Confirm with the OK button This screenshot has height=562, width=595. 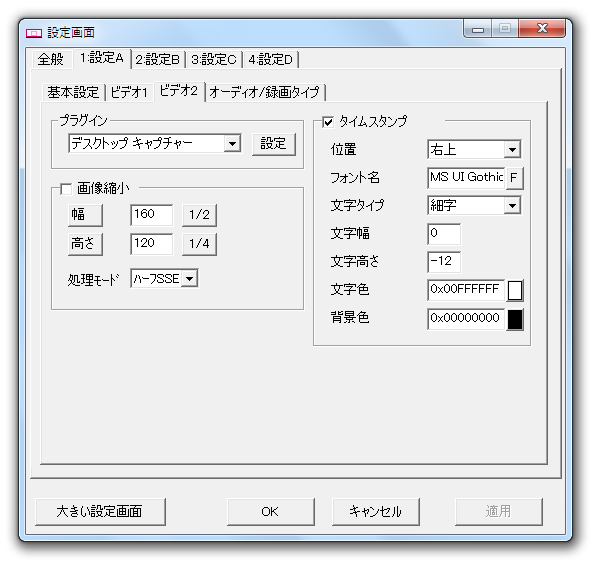click(271, 512)
